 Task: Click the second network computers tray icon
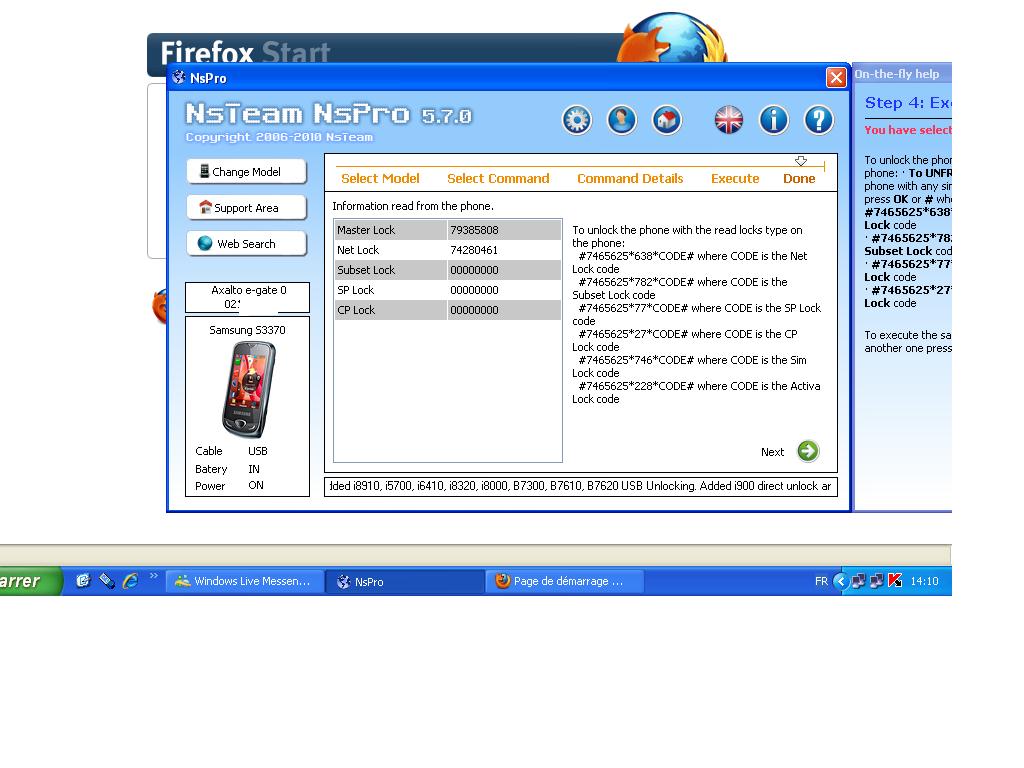pos(876,581)
